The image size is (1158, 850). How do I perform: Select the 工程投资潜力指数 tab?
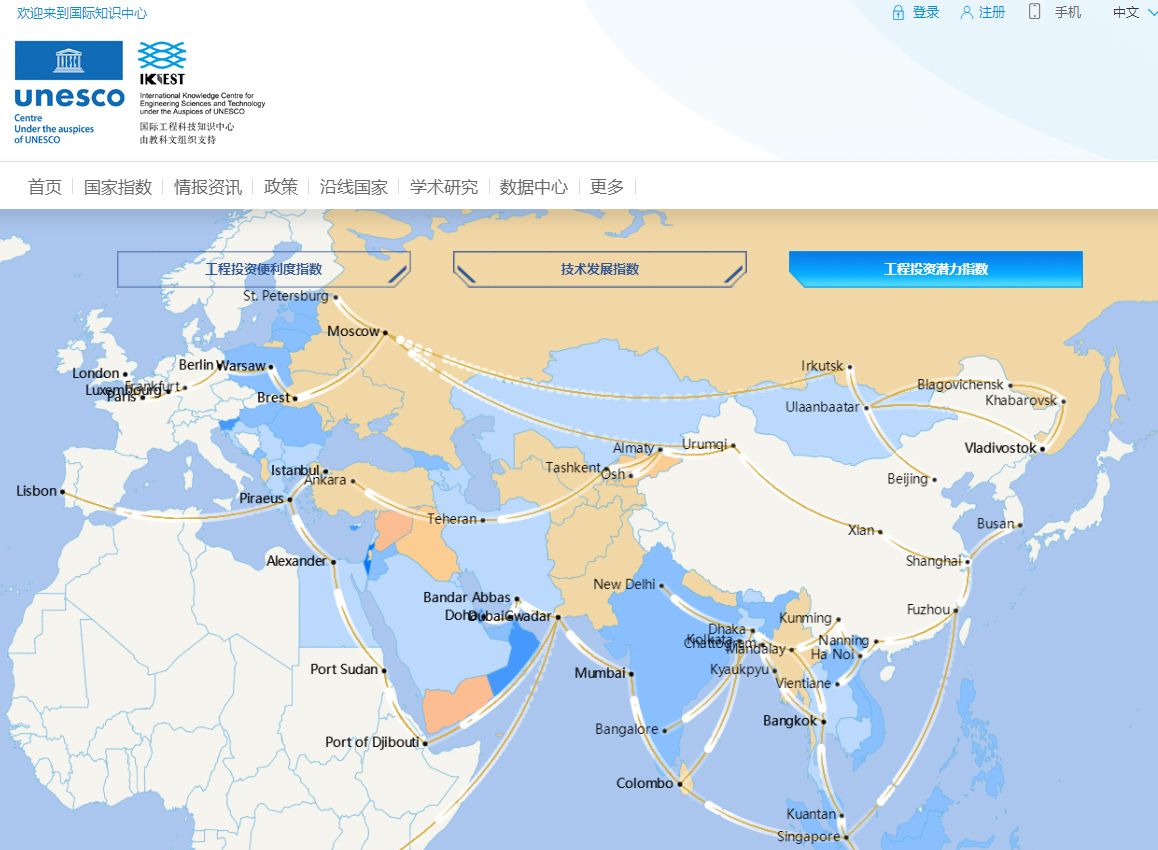coord(936,269)
